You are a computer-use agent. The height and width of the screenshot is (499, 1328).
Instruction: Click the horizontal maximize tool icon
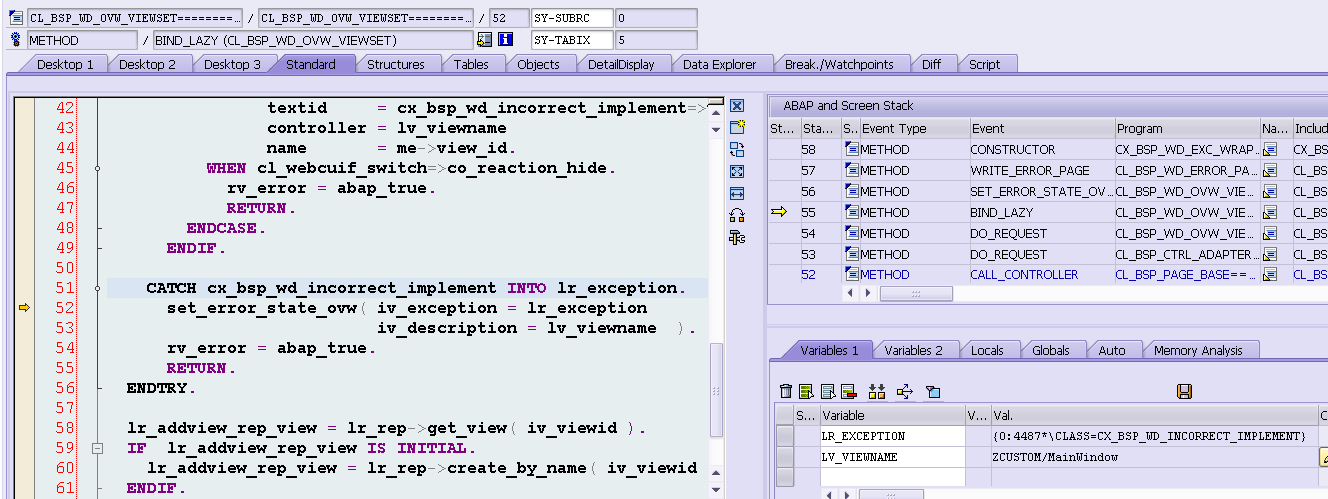(737, 193)
